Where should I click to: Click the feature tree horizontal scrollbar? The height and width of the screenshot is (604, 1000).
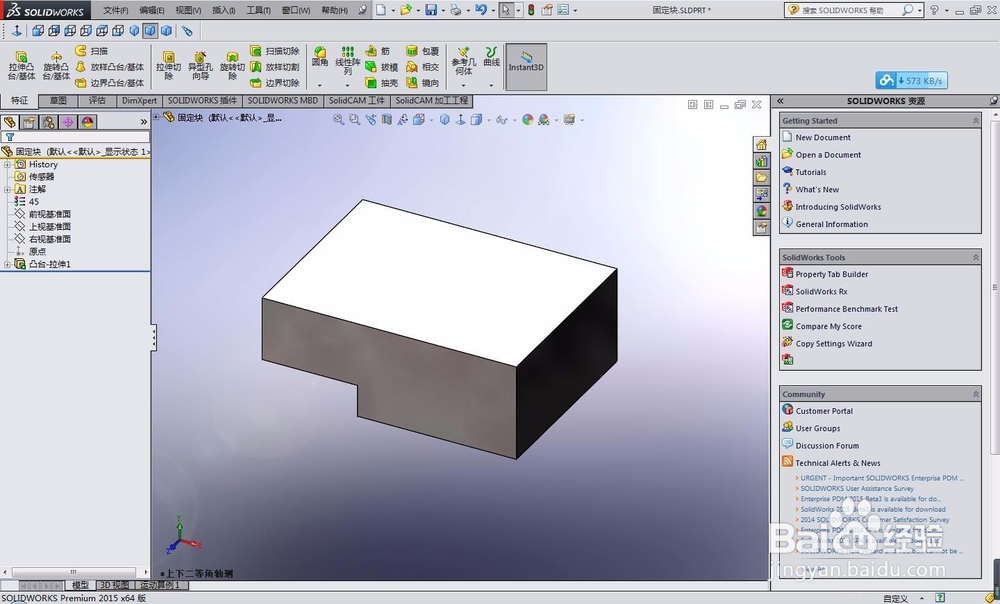[73, 572]
